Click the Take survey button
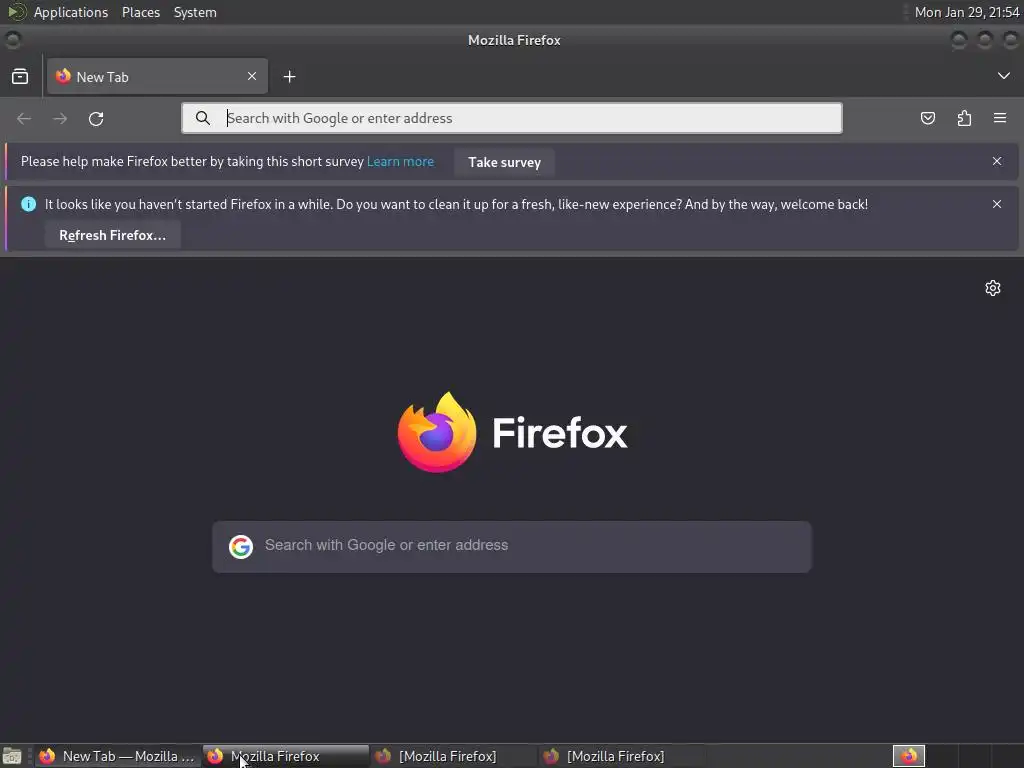The image size is (1024, 768). (x=504, y=162)
